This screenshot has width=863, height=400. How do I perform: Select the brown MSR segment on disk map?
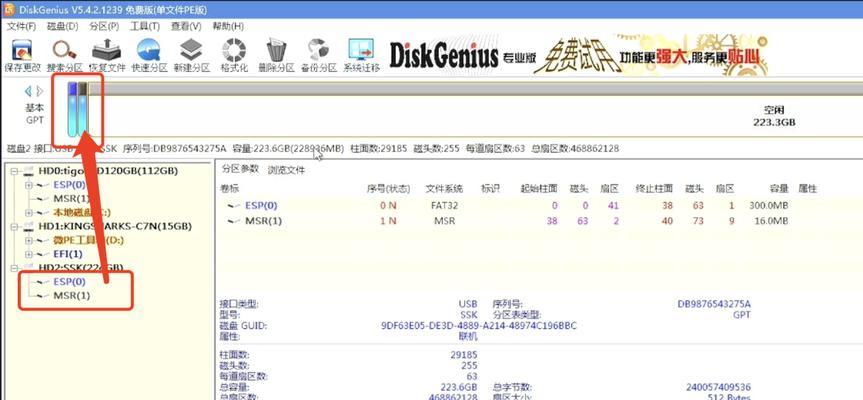[x=83, y=108]
